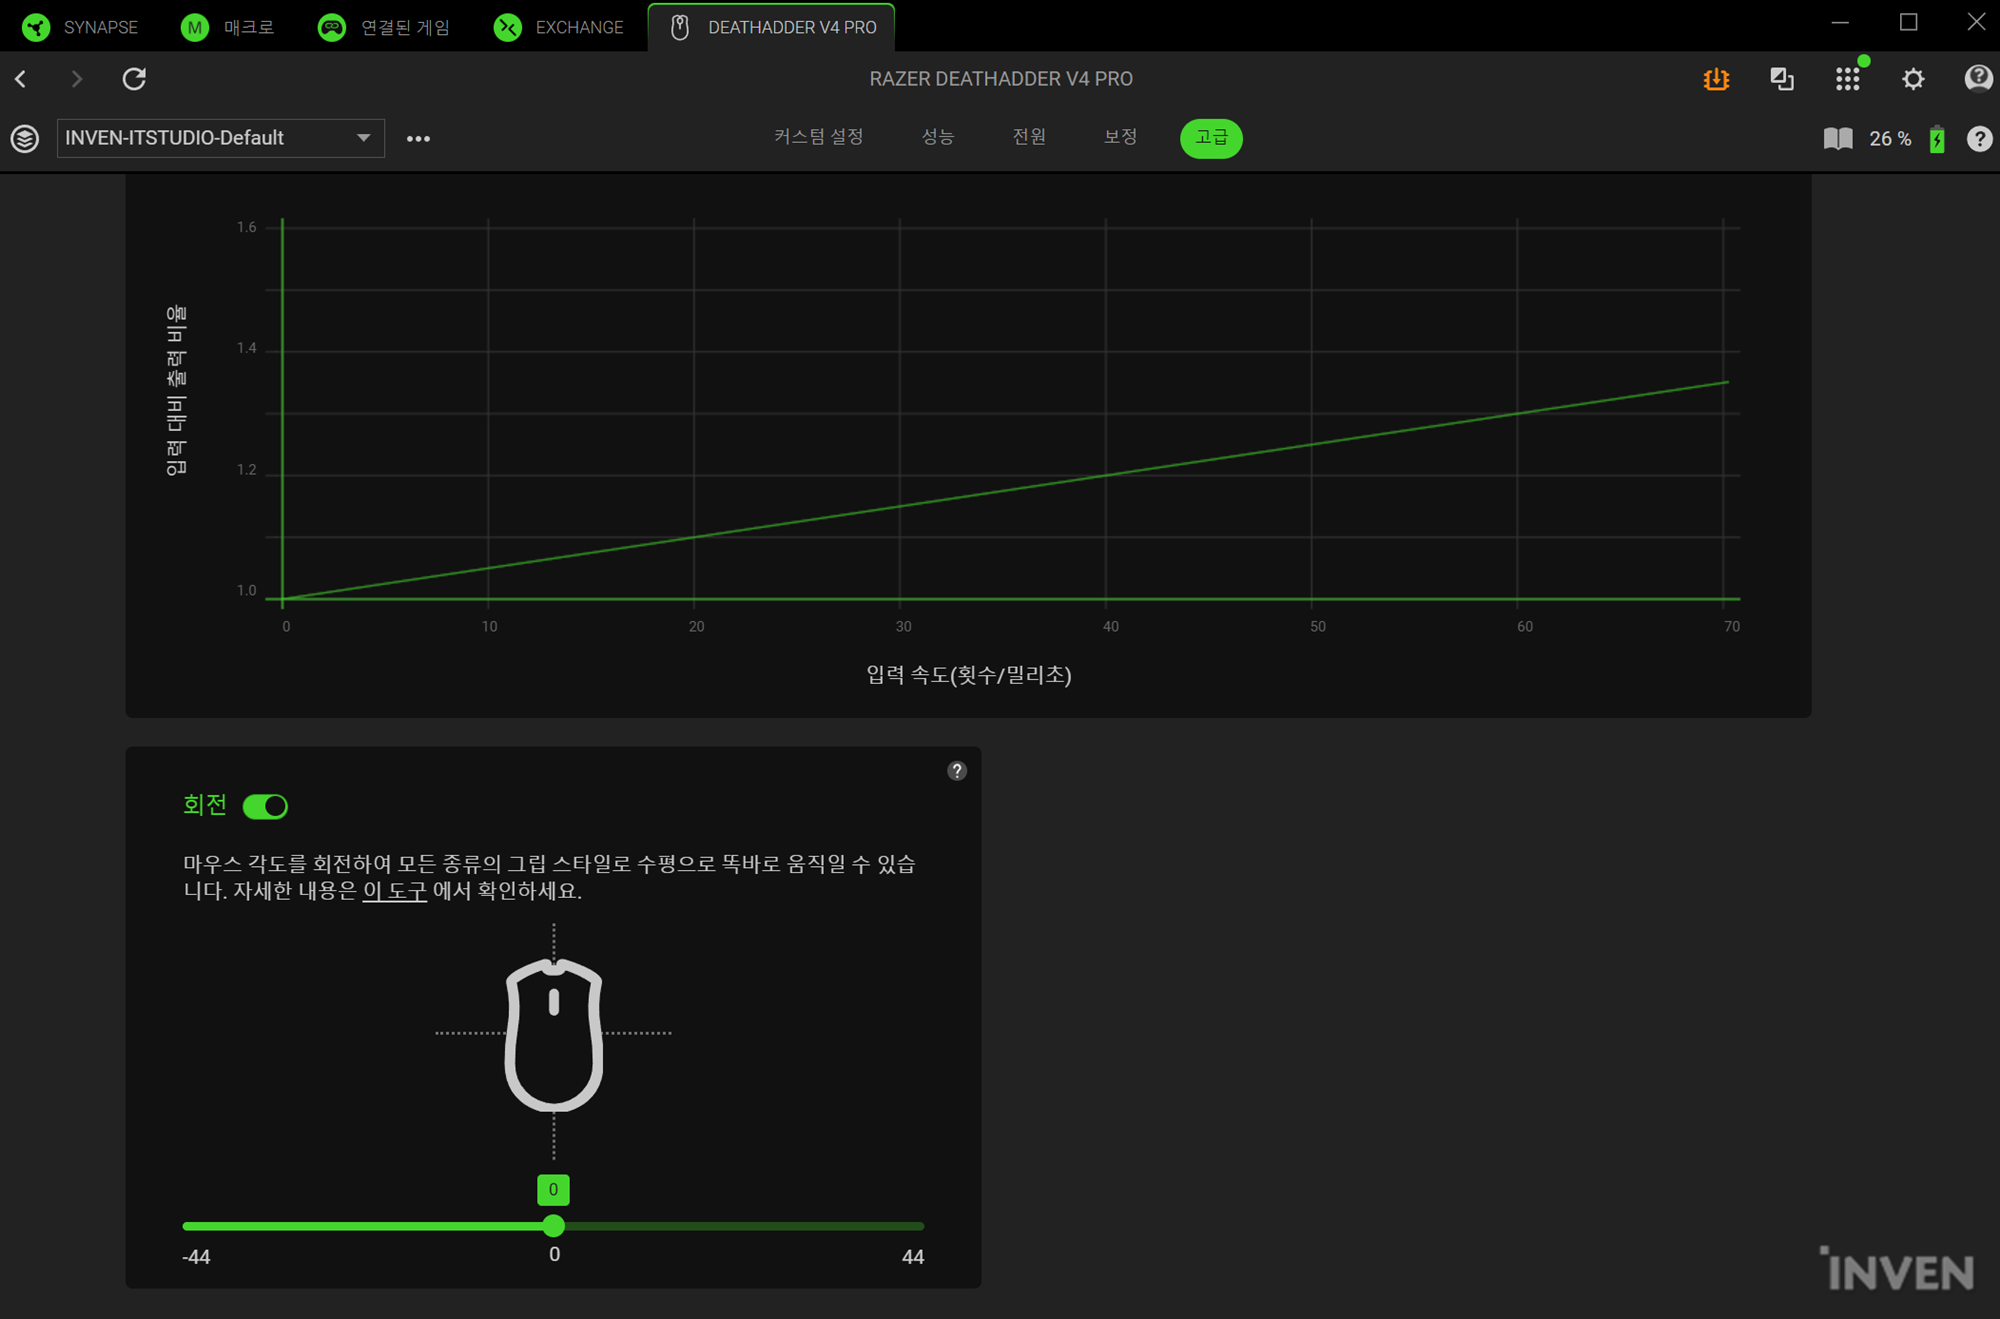Refresh the page with the reload icon
Image resolution: width=2000 pixels, height=1319 pixels.
tap(134, 78)
